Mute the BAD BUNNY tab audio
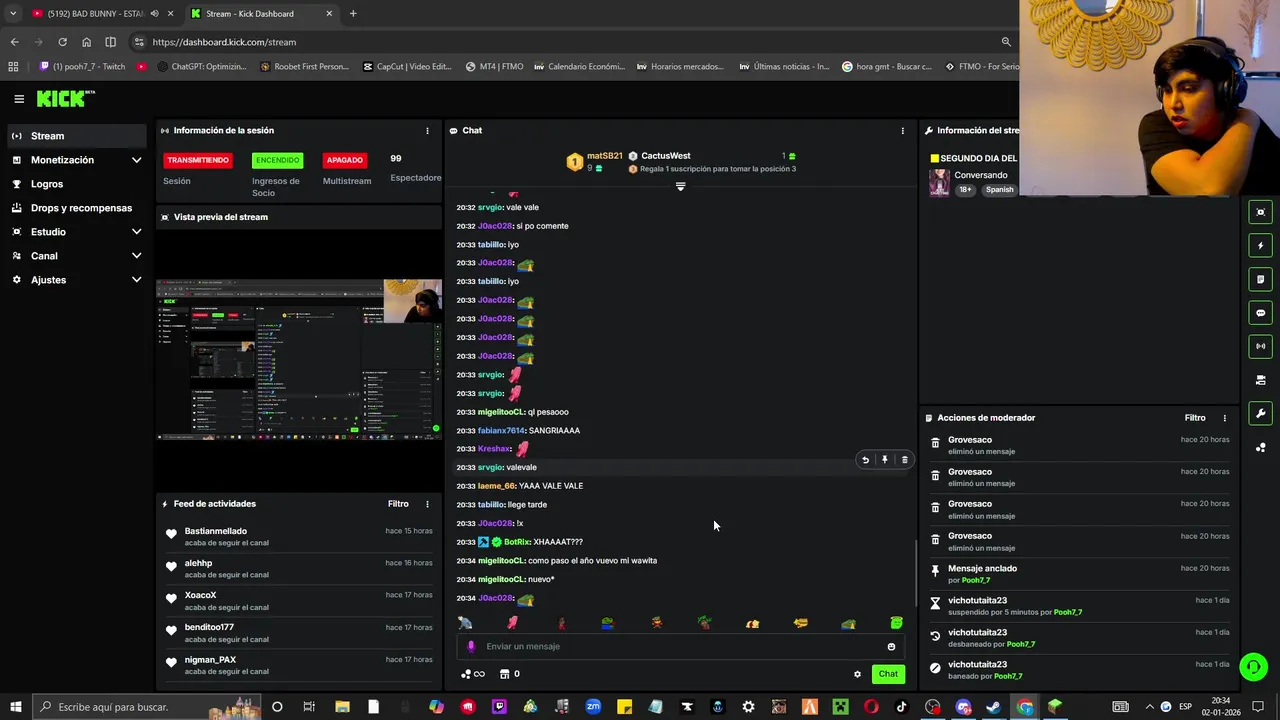The width and height of the screenshot is (1280, 720). [x=154, y=14]
